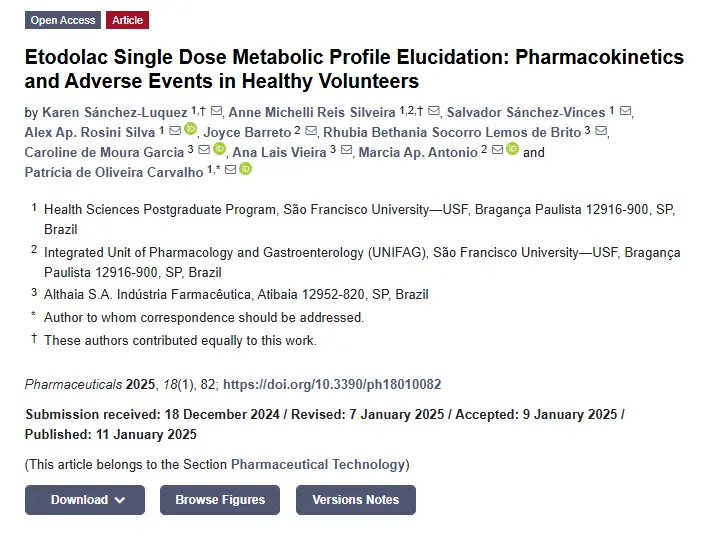Open author name Patrícia de Oliveira Carvalho
724x536 pixels.
114,173
